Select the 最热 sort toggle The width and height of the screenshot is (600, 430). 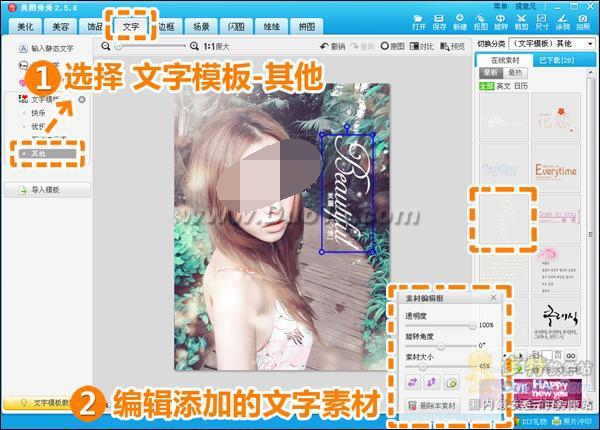(x=515, y=72)
